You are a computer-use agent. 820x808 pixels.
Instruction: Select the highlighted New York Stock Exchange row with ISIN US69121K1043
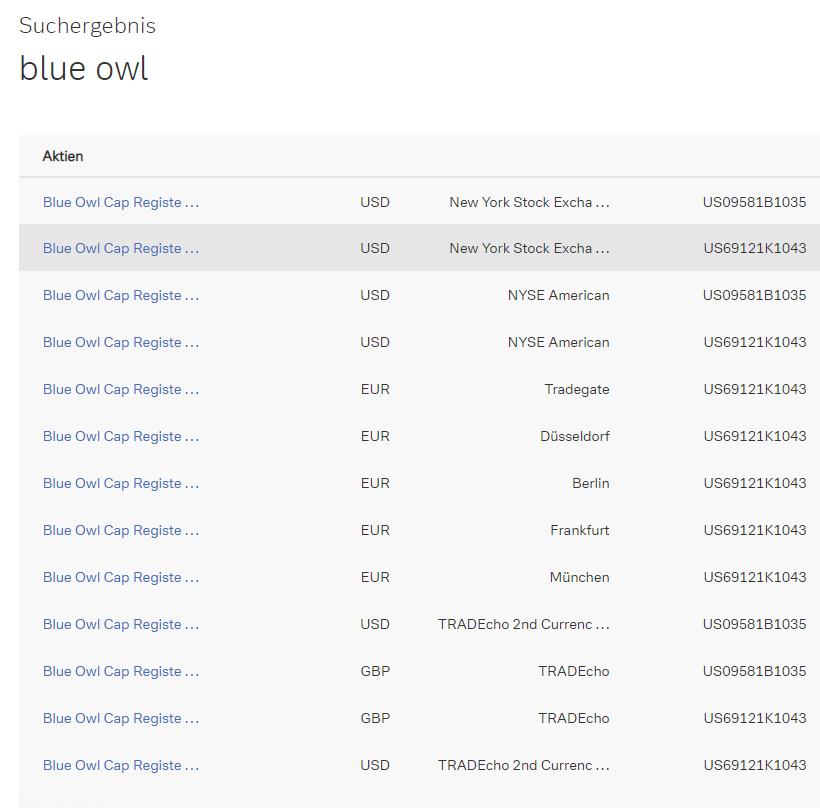pos(120,248)
